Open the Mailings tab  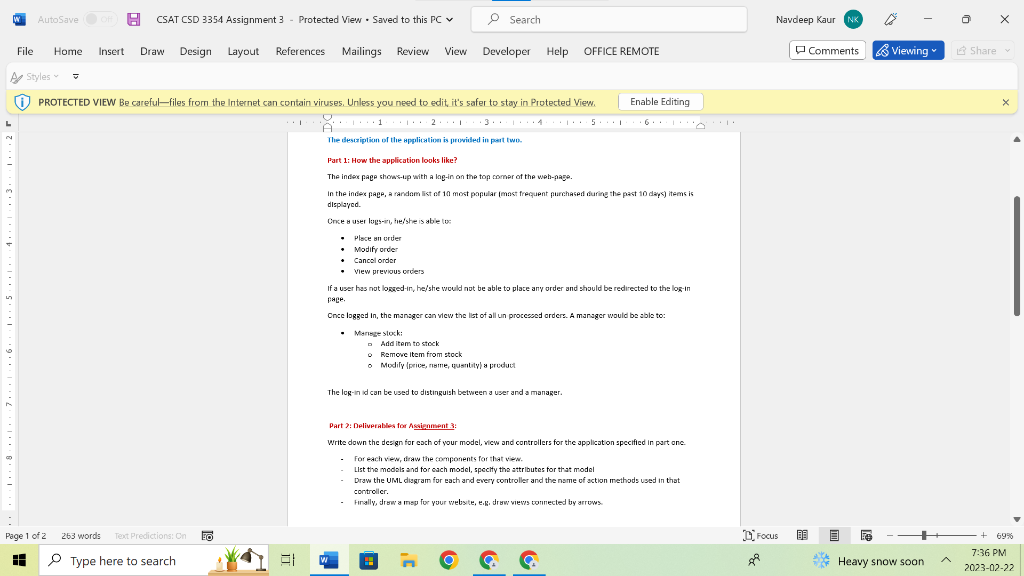pyautogui.click(x=361, y=51)
